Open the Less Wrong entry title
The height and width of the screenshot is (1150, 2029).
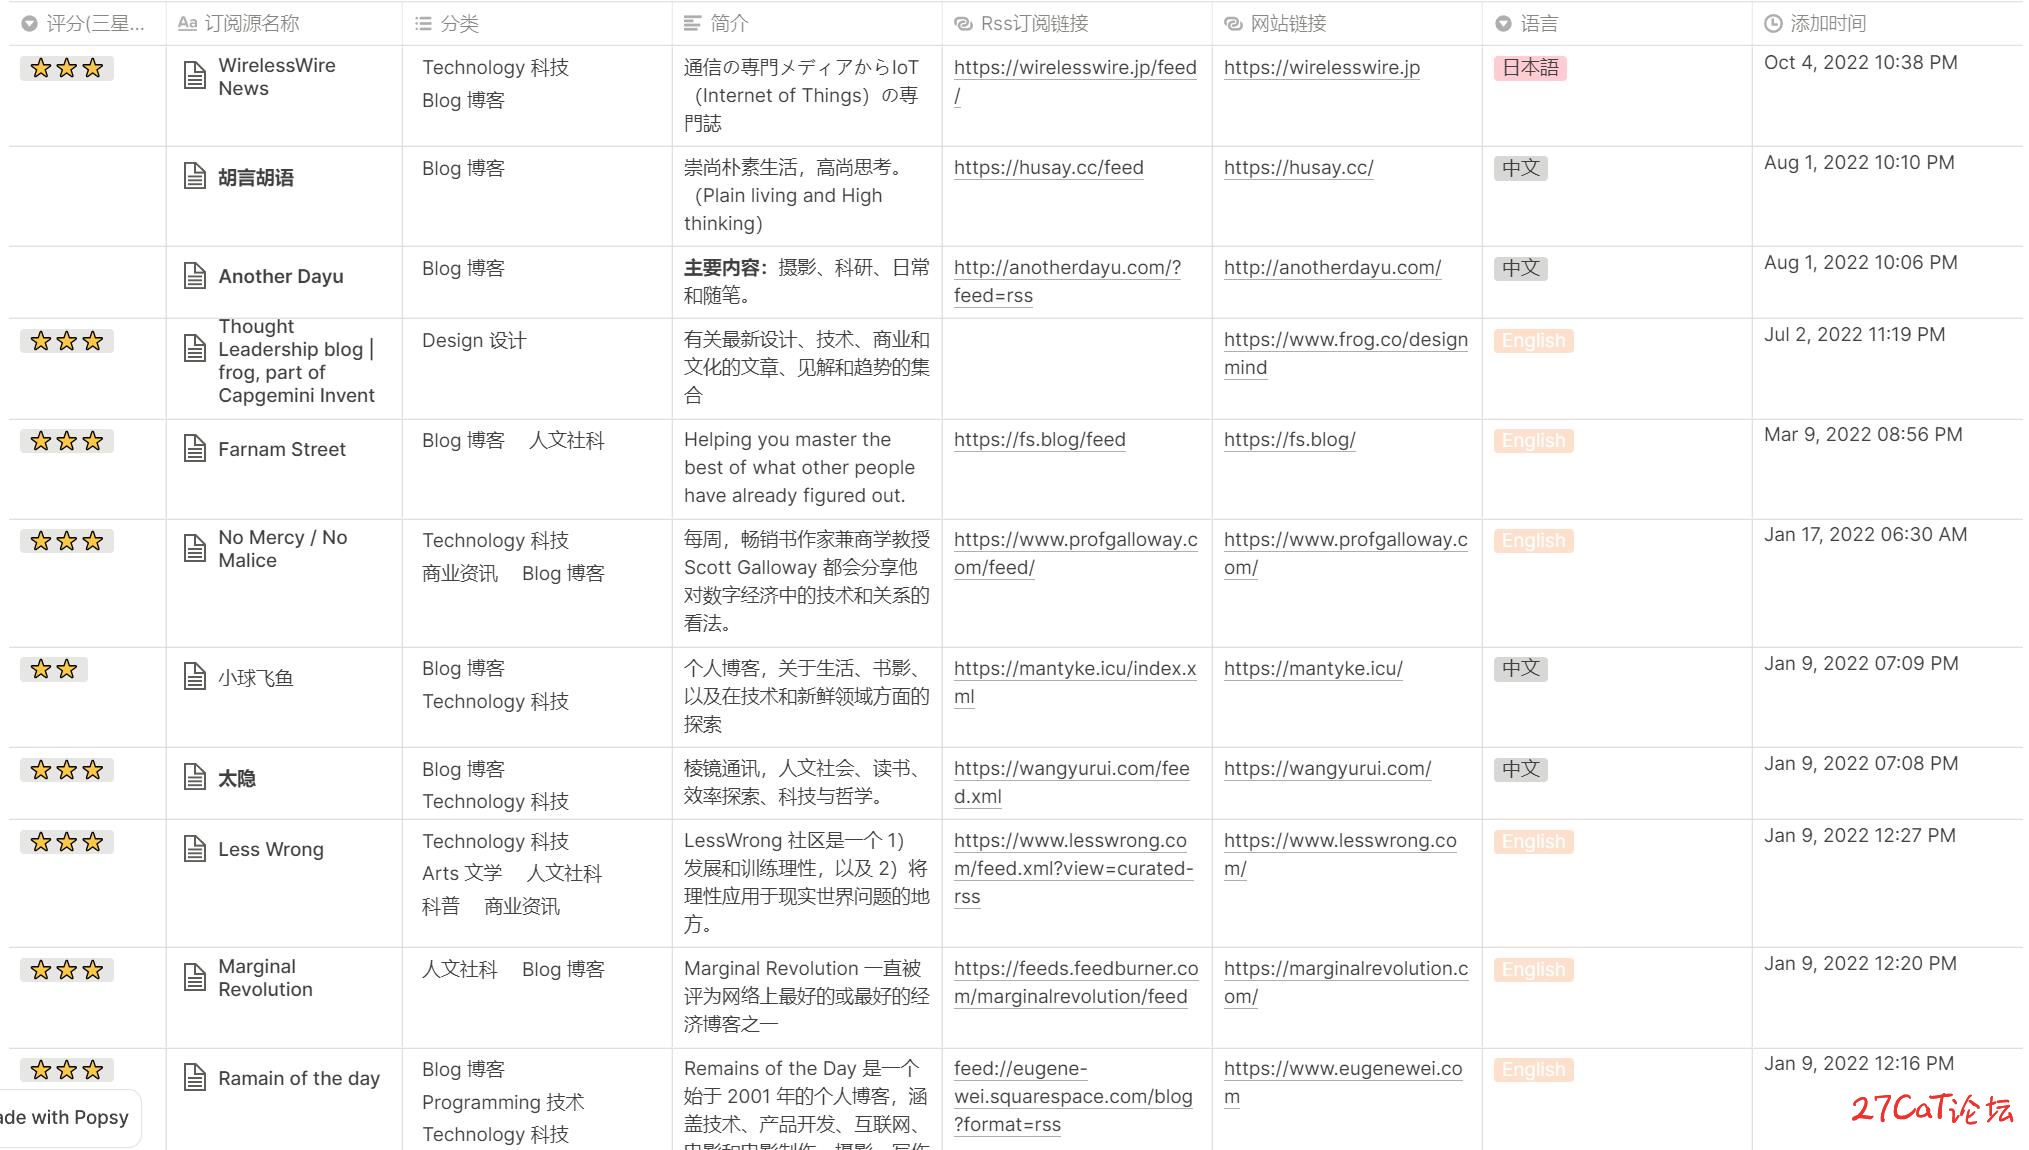pos(270,849)
